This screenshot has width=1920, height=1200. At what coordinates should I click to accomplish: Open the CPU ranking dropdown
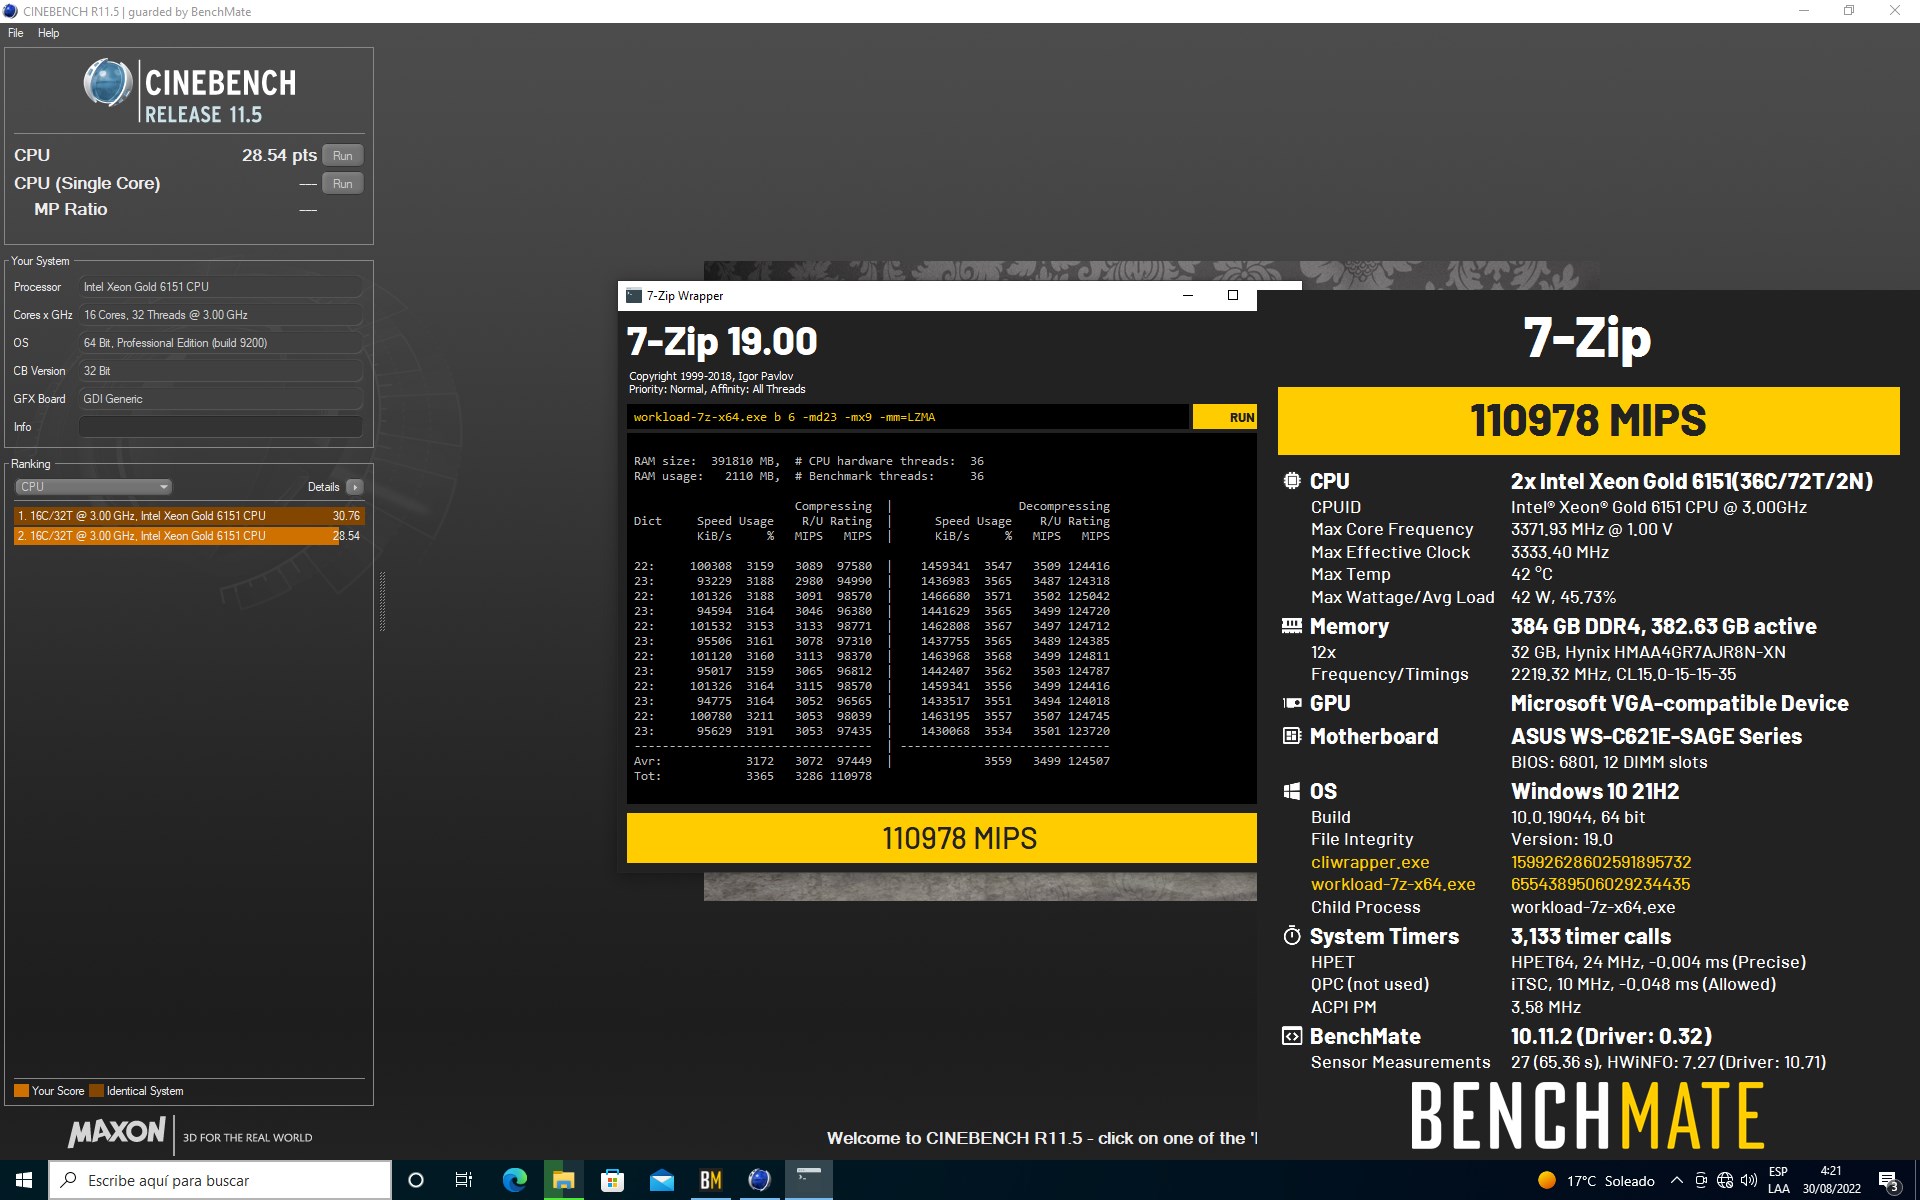[x=93, y=487]
